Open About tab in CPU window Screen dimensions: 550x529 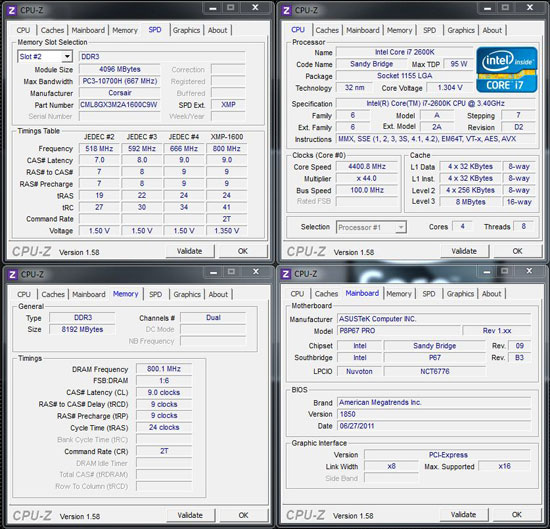492,30
